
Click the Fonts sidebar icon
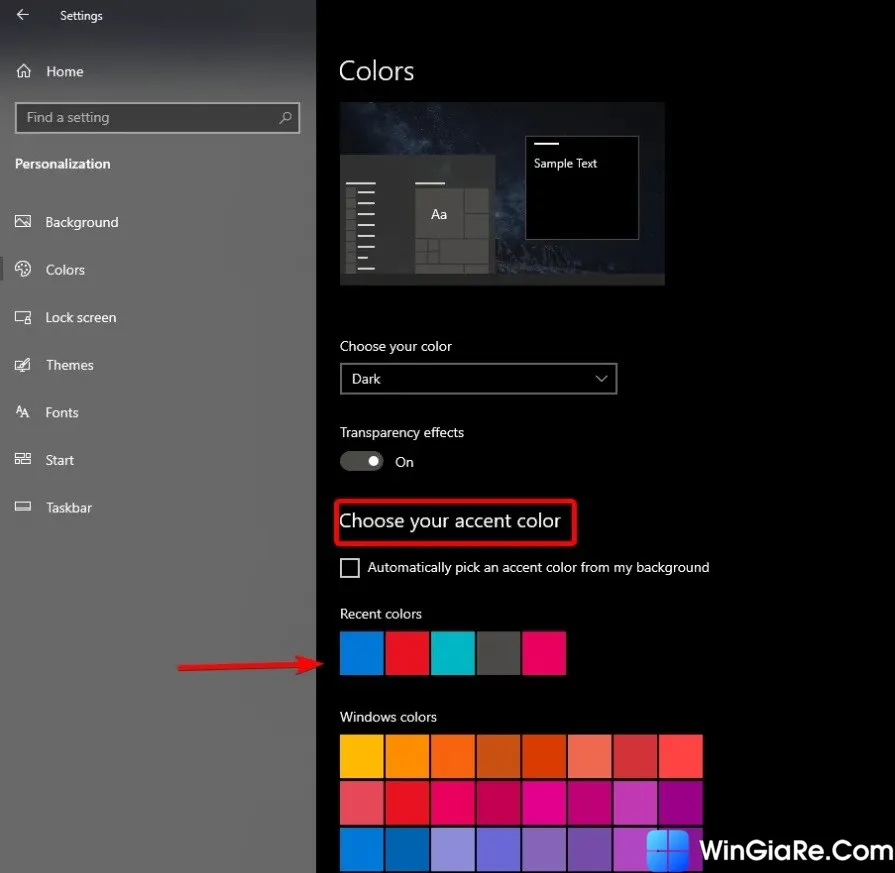click(22, 412)
